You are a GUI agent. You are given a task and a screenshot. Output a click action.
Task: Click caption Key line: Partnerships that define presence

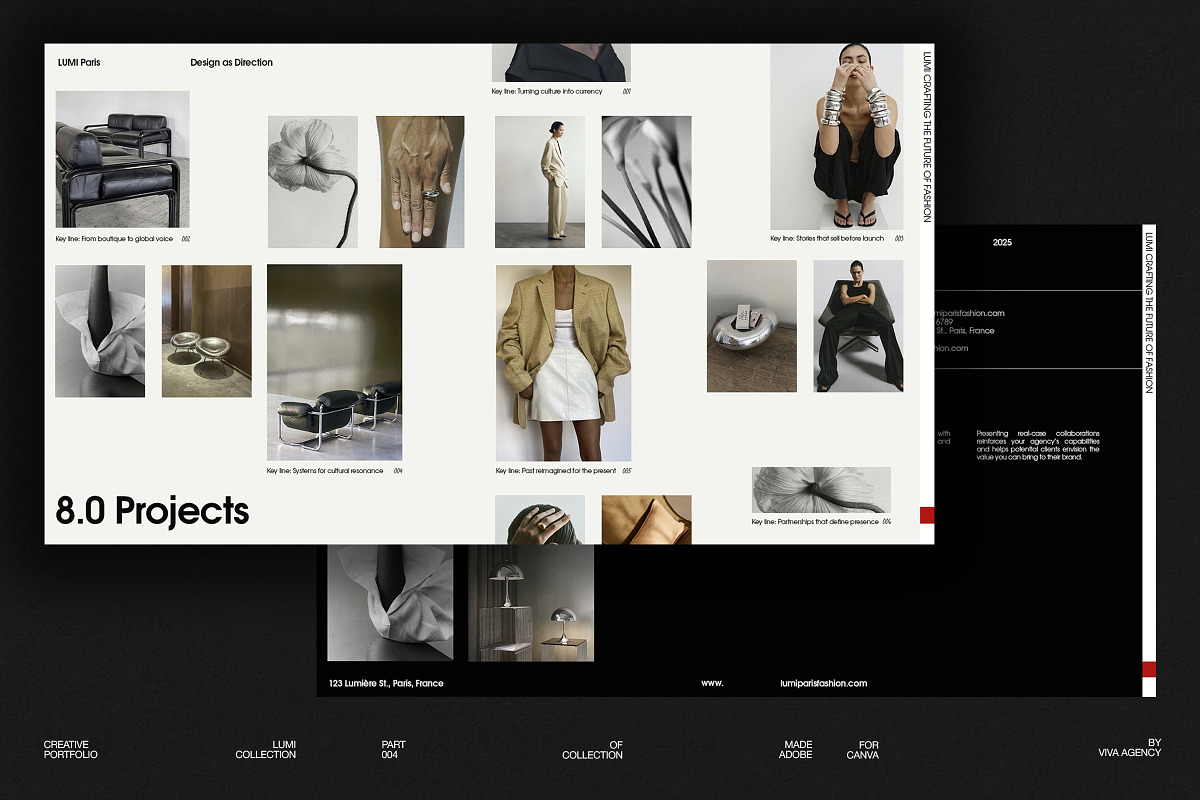click(x=818, y=519)
